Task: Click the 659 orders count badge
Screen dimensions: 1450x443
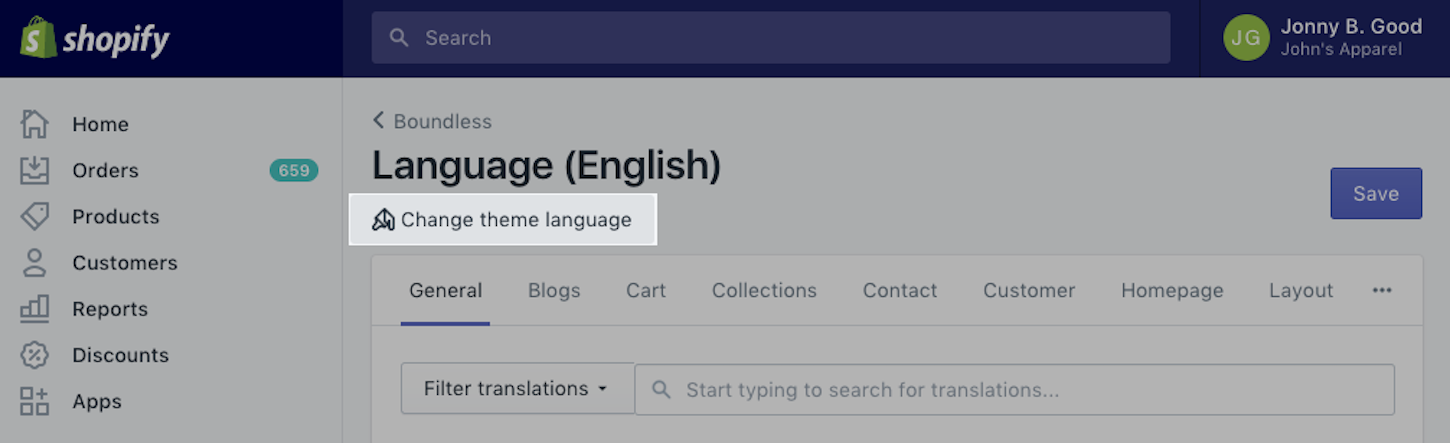Action: pos(294,170)
